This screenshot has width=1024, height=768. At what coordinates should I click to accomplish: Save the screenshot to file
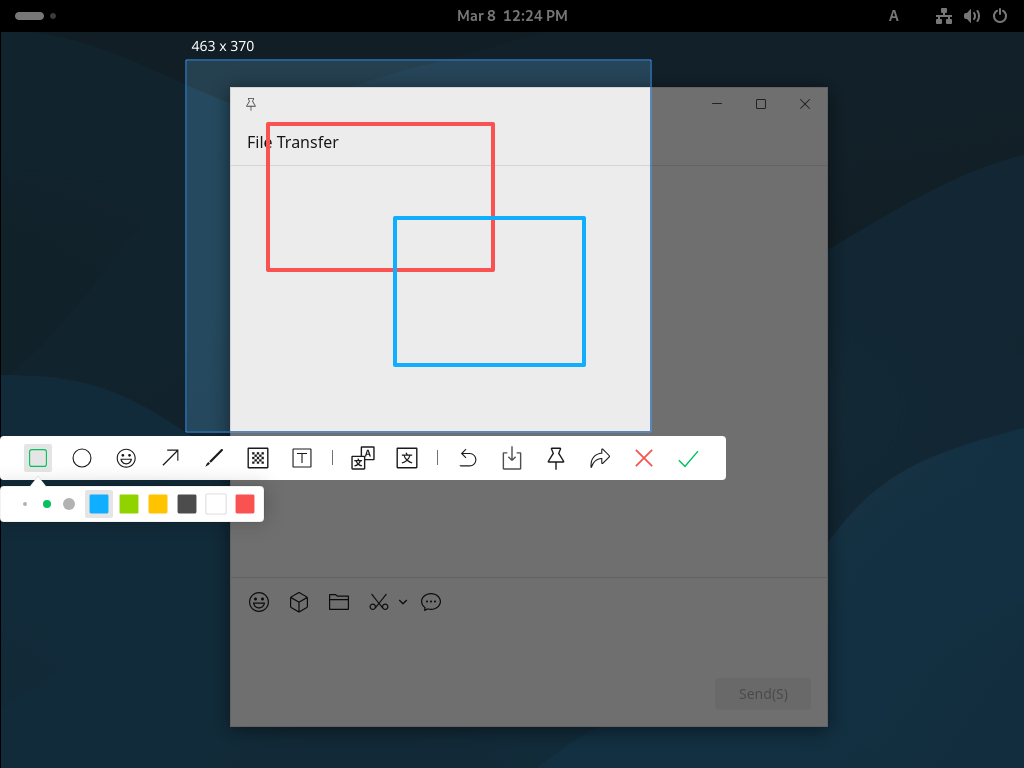[512, 458]
